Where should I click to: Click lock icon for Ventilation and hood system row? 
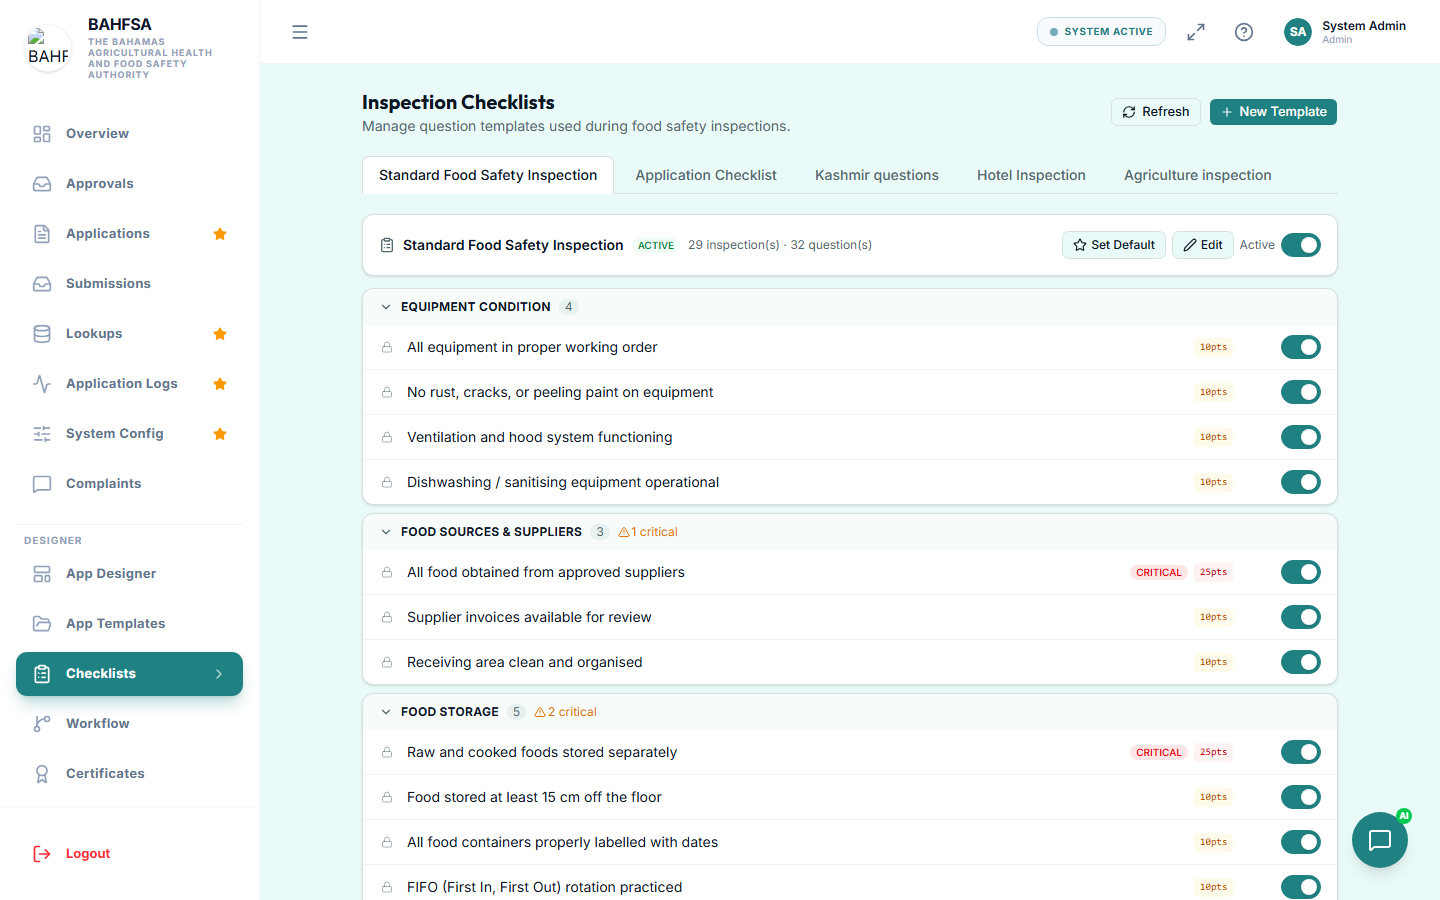pos(387,437)
